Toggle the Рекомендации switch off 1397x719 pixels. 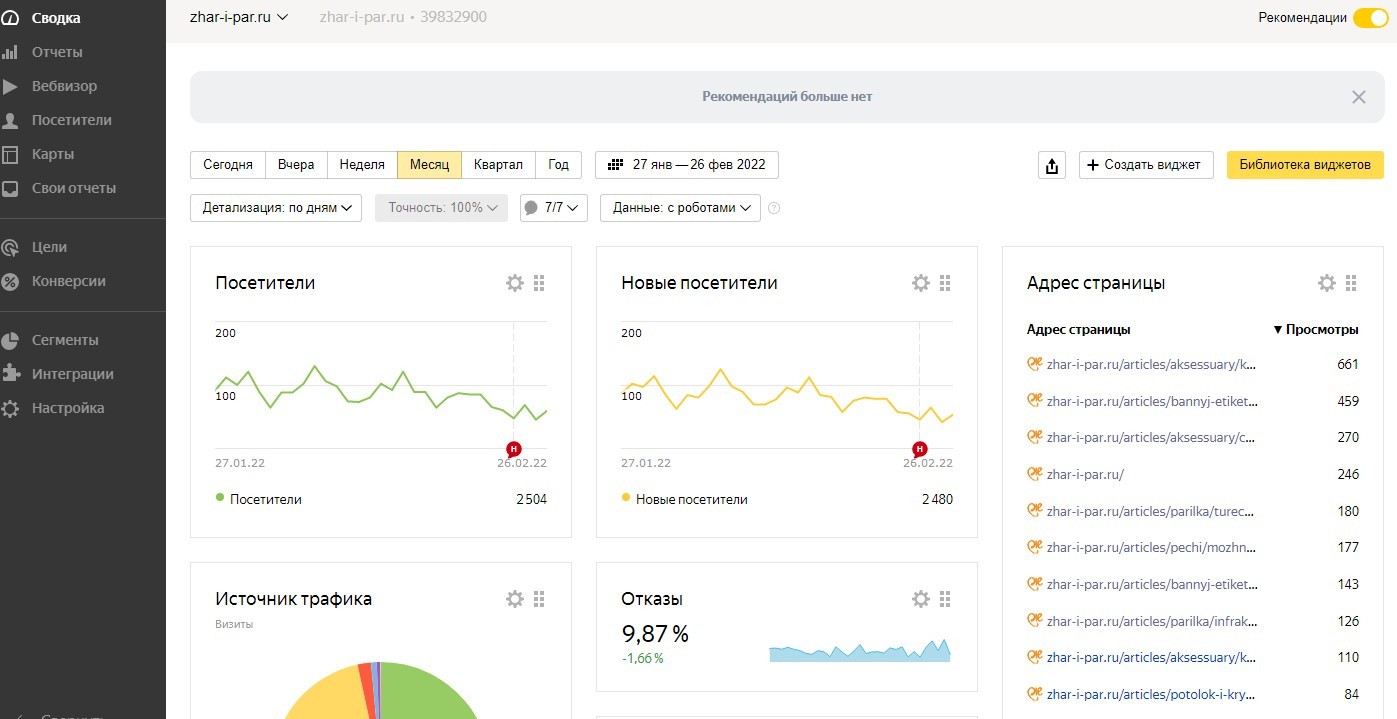(1369, 18)
